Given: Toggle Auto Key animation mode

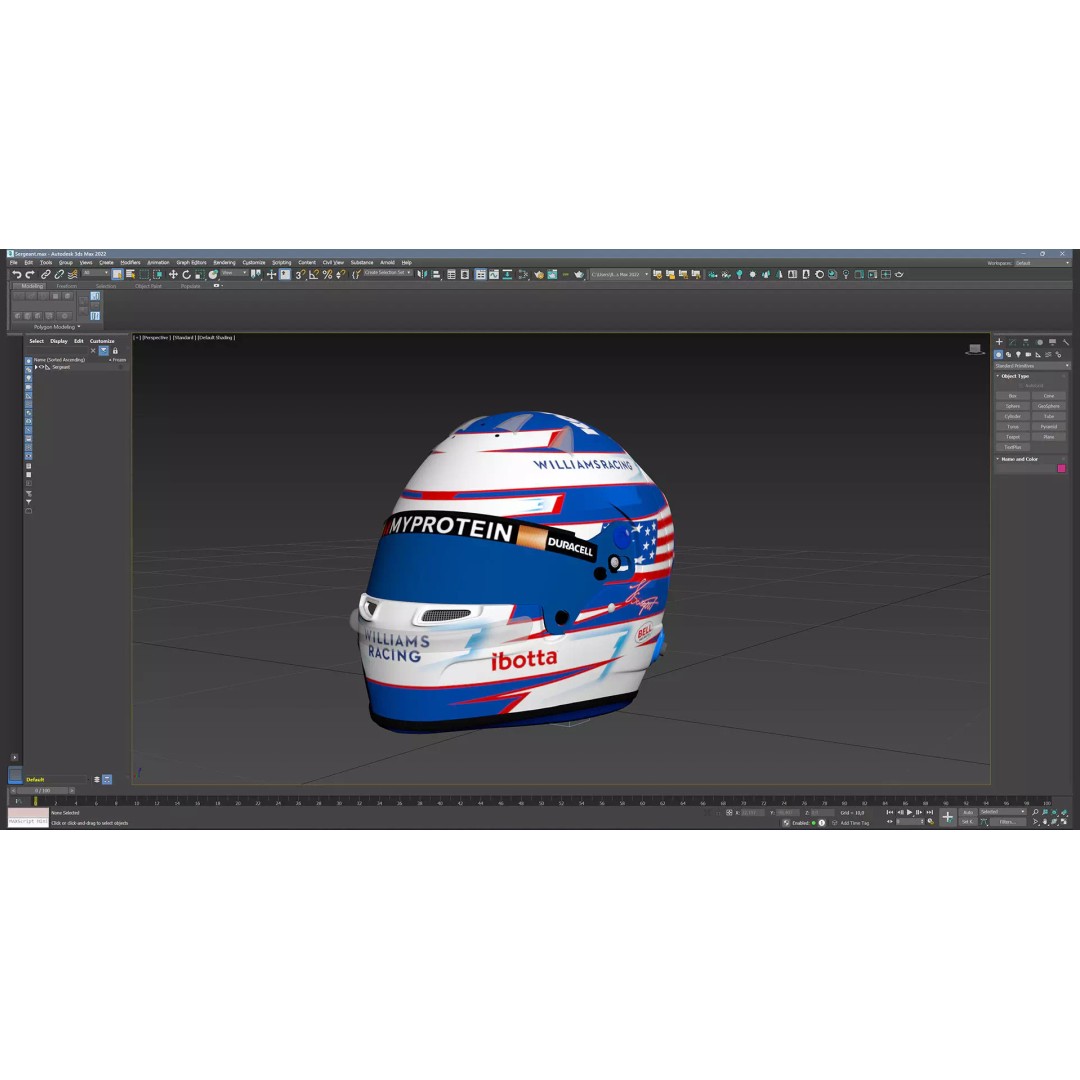Looking at the screenshot, I should [x=969, y=813].
